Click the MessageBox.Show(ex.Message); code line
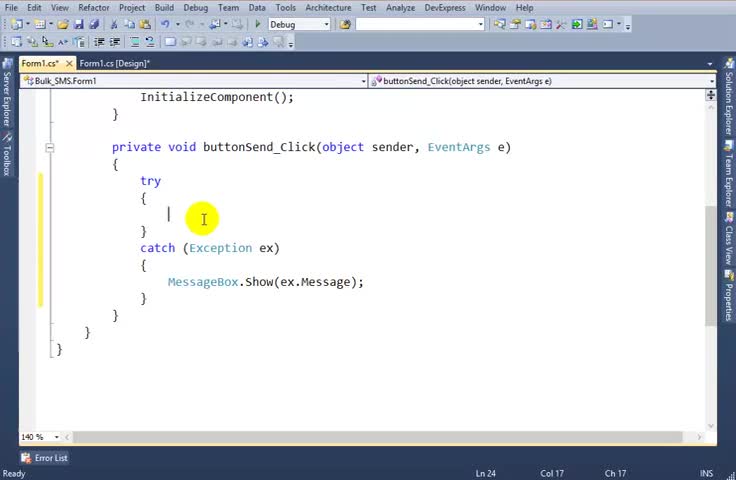The width and height of the screenshot is (736, 480). 266,282
